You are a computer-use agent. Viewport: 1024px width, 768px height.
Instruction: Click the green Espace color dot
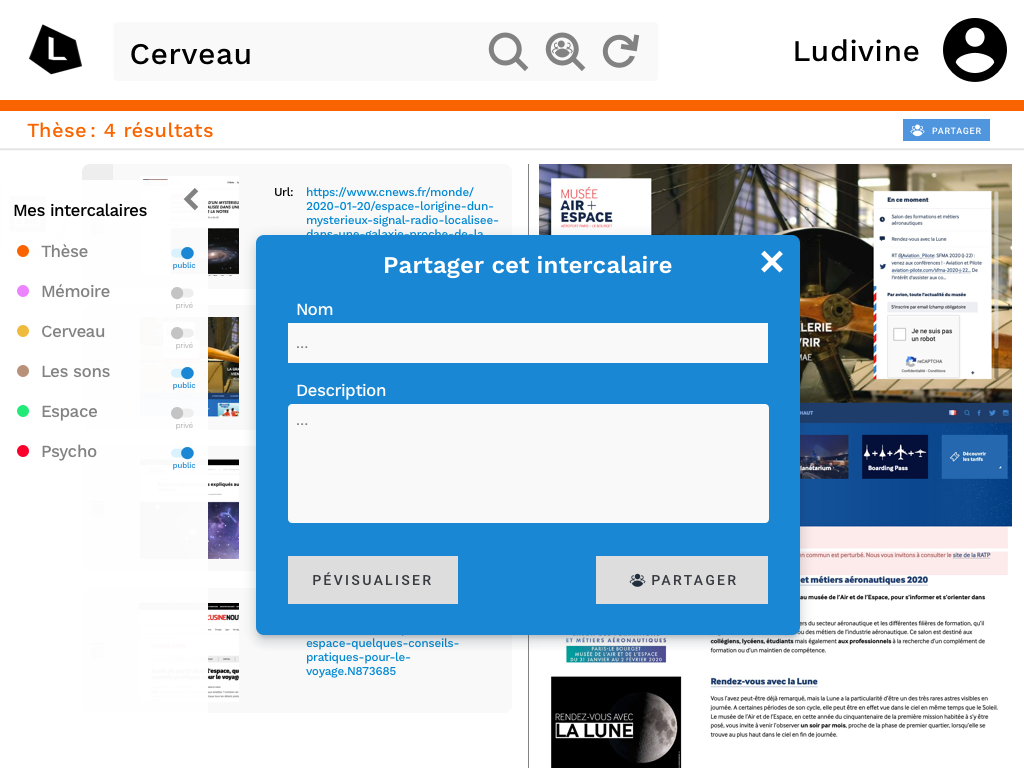click(23, 411)
